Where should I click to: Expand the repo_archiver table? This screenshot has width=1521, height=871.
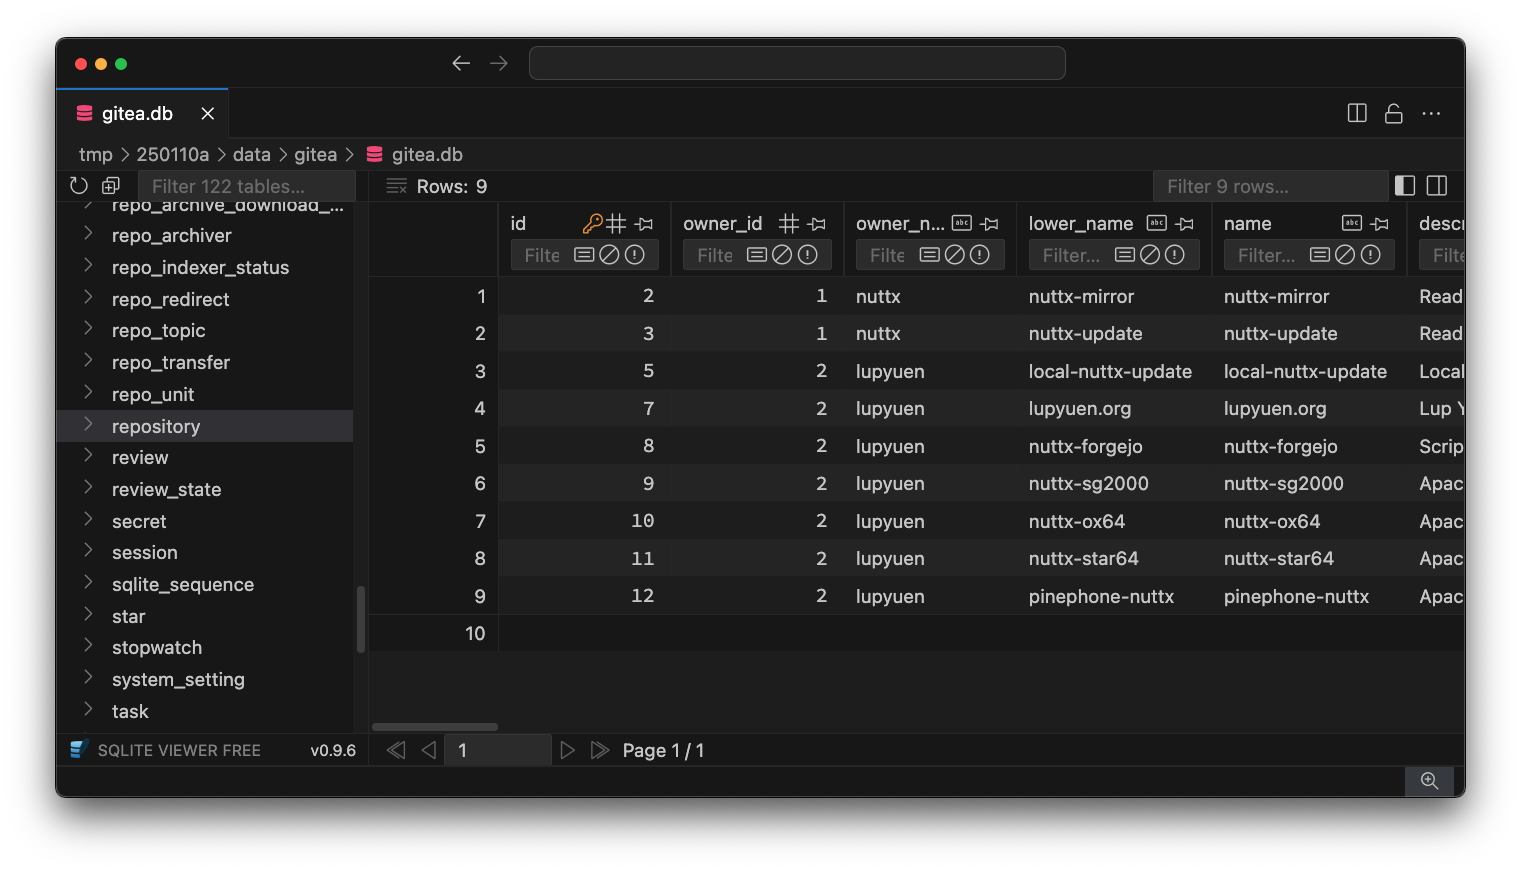[88, 234]
